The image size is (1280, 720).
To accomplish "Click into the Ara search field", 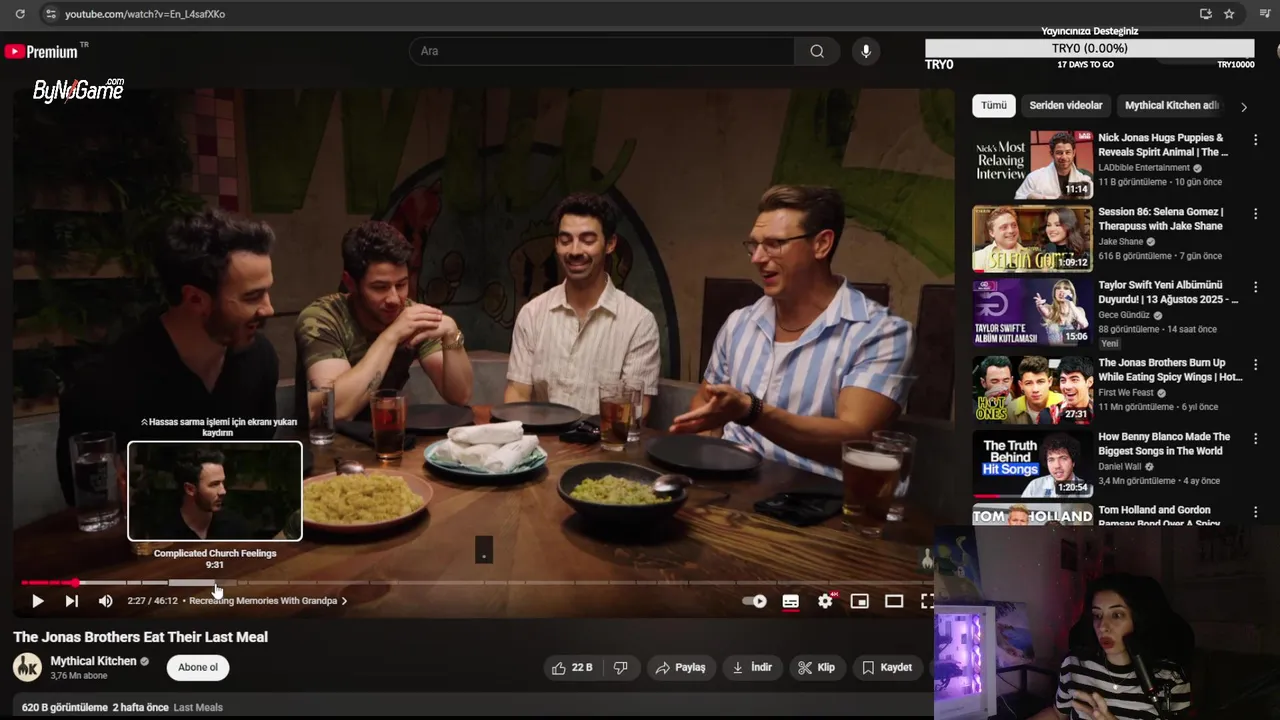I will click(x=602, y=51).
